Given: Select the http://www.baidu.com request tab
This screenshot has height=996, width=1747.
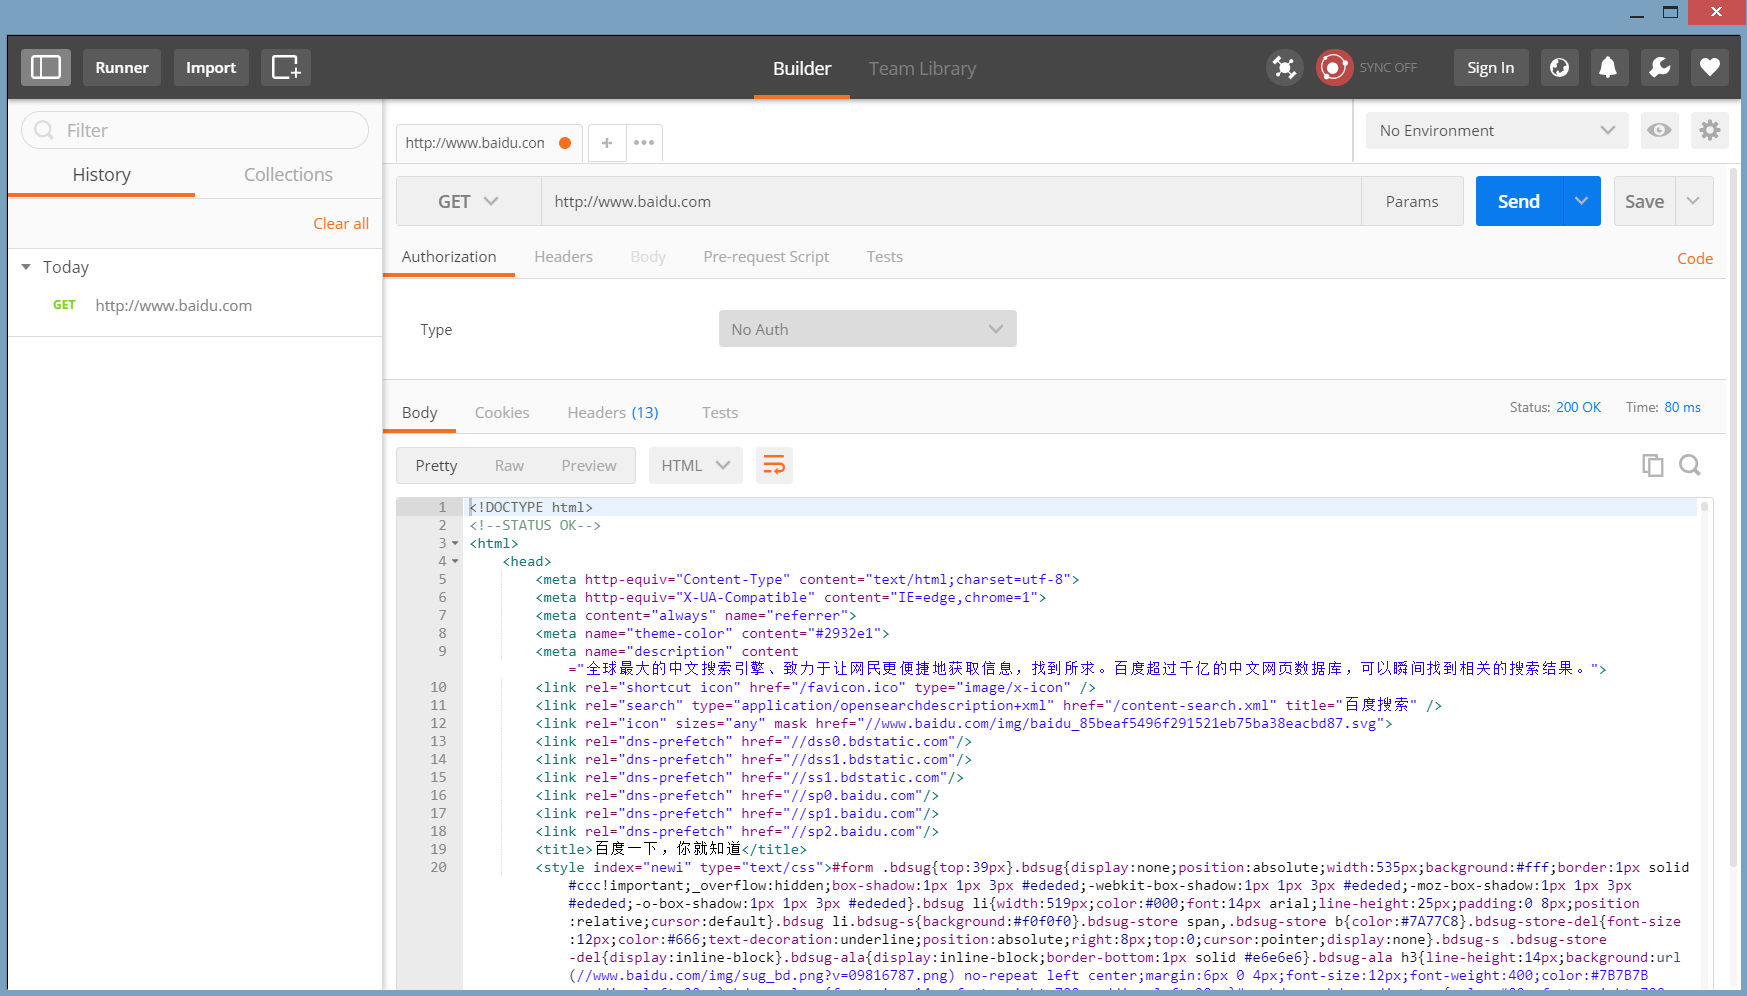Looking at the screenshot, I should click(489, 143).
